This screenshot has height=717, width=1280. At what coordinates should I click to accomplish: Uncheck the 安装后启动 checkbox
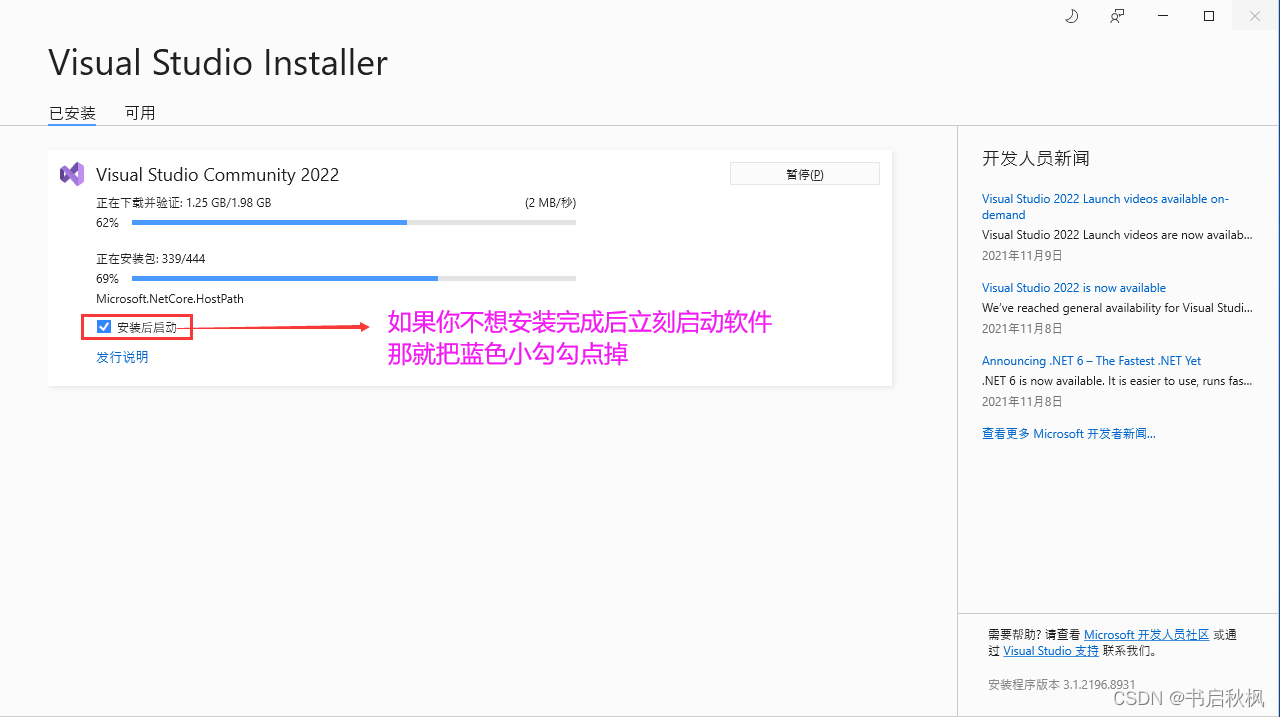click(104, 326)
